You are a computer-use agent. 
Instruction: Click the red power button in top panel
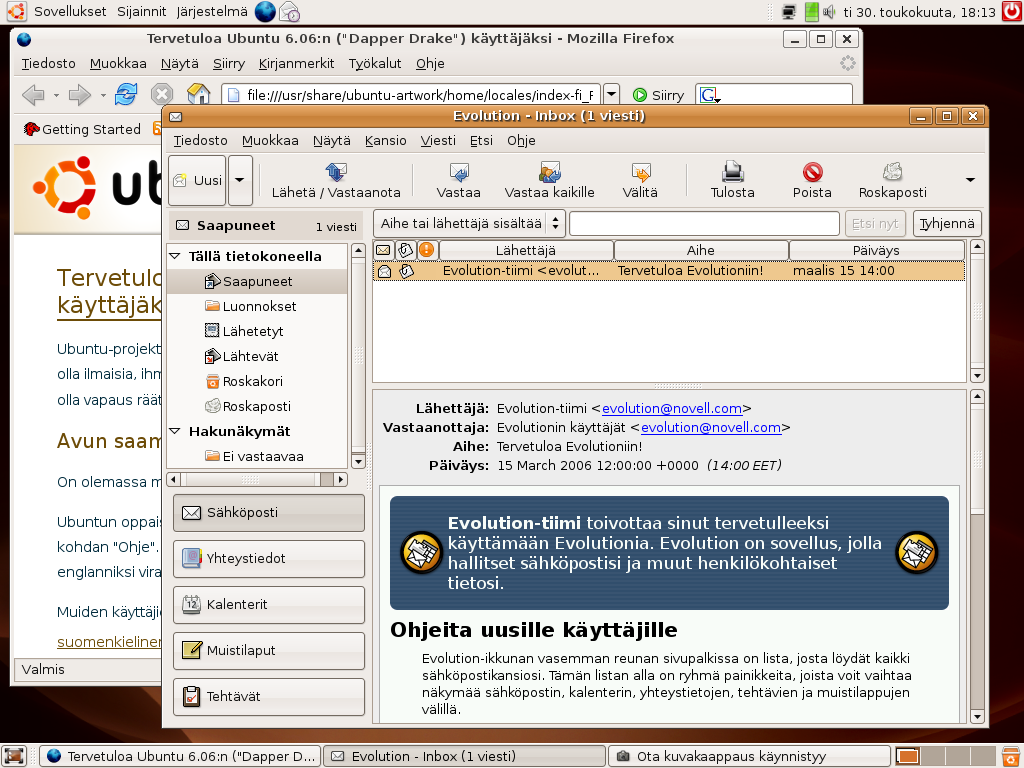[1012, 11]
